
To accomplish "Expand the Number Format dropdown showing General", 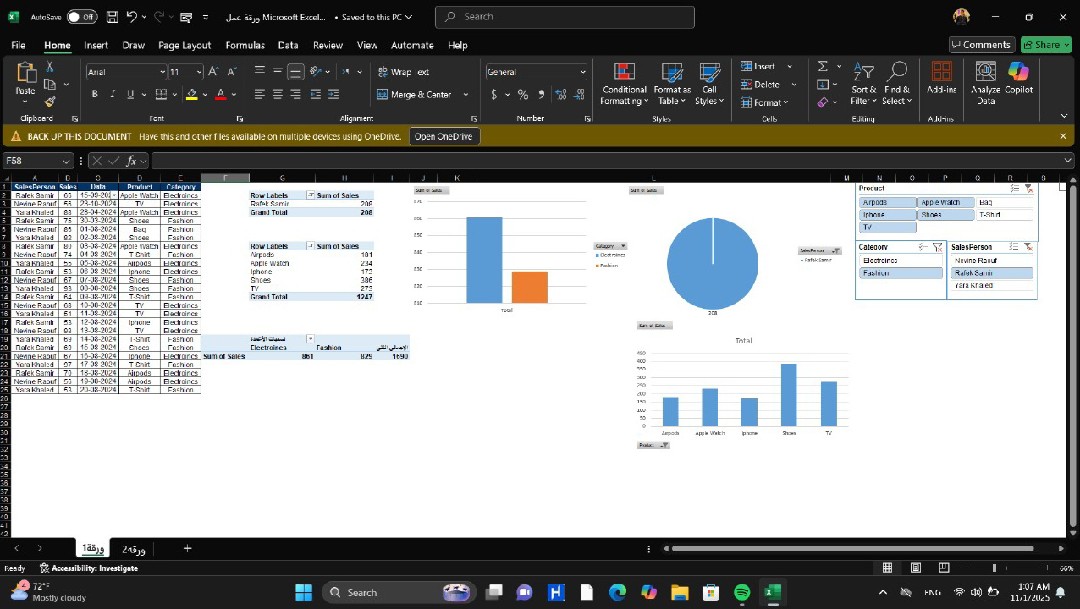I will coord(583,72).
